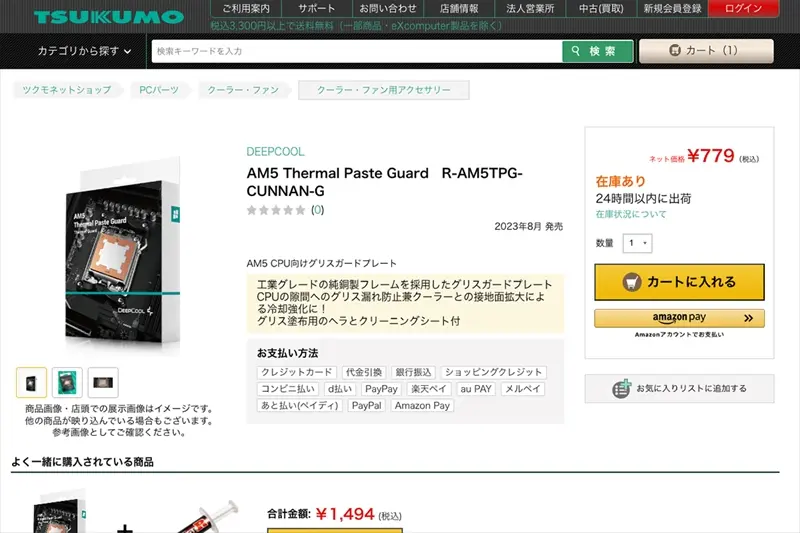
Task: Open the quantity 数量 dropdown
Action: (x=637, y=243)
